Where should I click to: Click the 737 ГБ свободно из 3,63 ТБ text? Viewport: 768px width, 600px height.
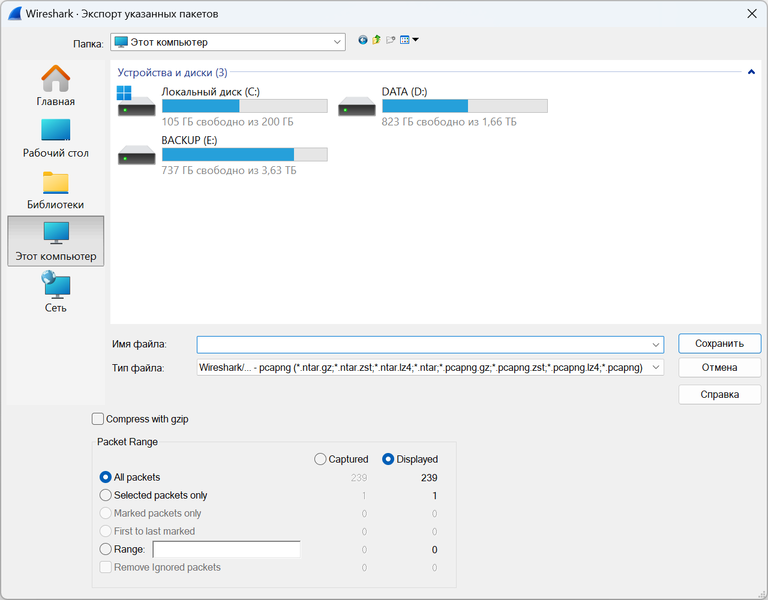[x=229, y=170]
